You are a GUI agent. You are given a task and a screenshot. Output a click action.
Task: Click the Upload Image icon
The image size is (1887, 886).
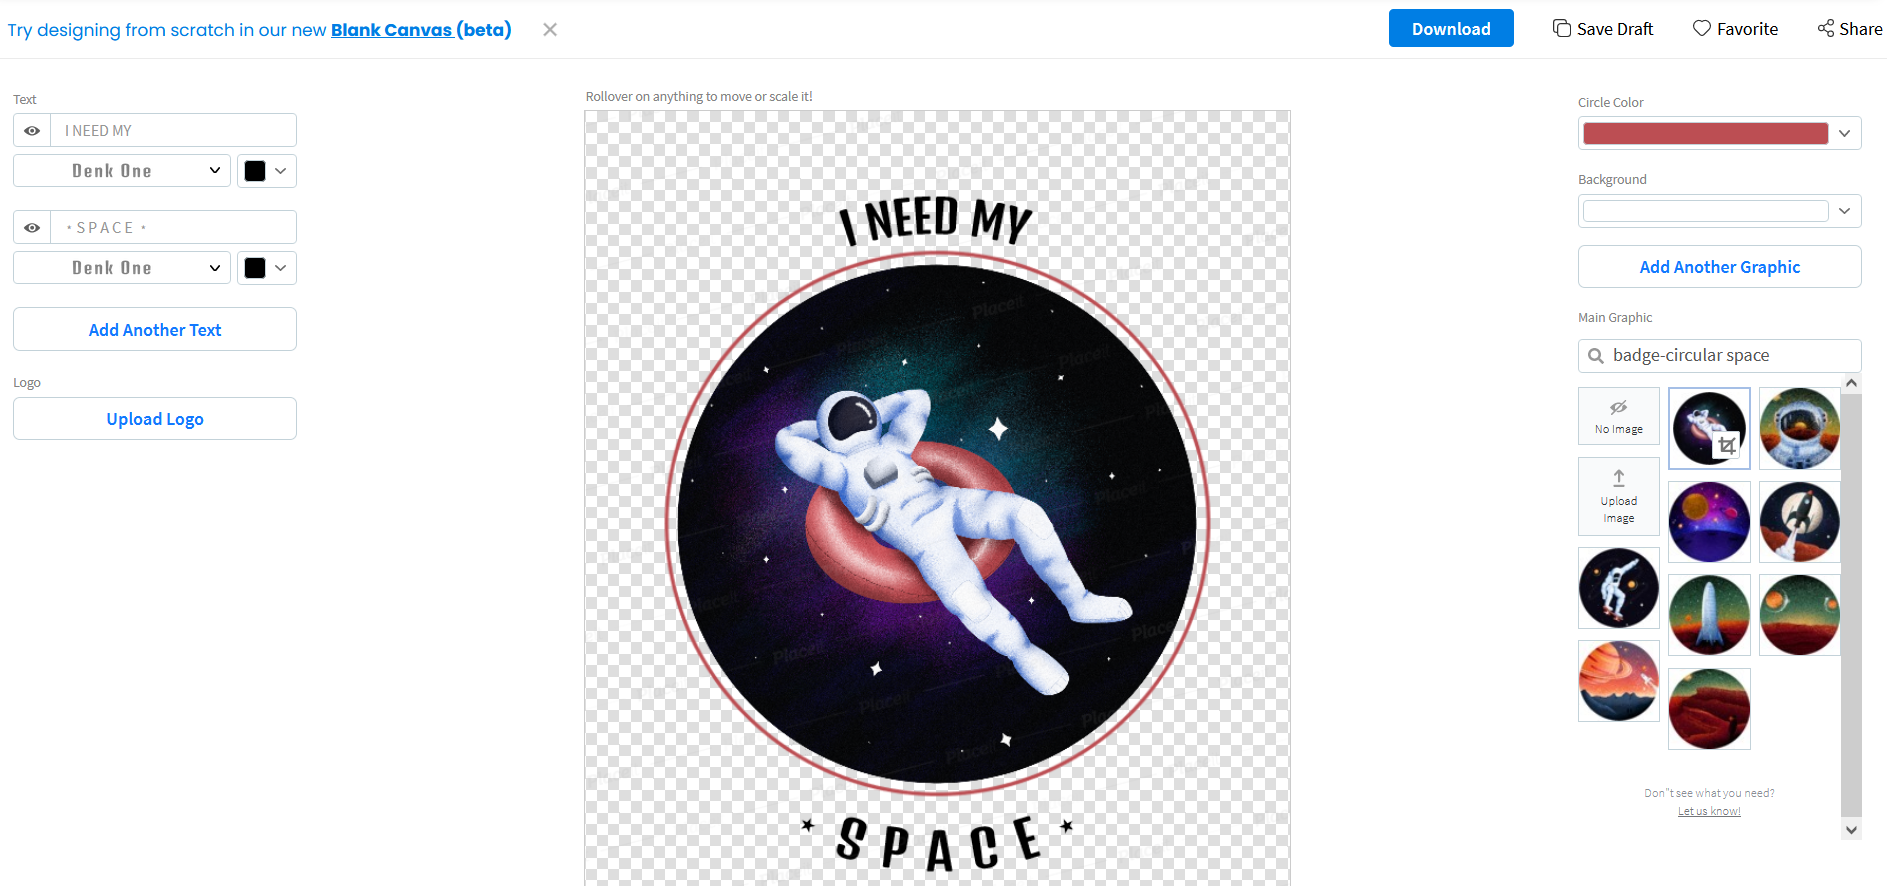pos(1619,478)
